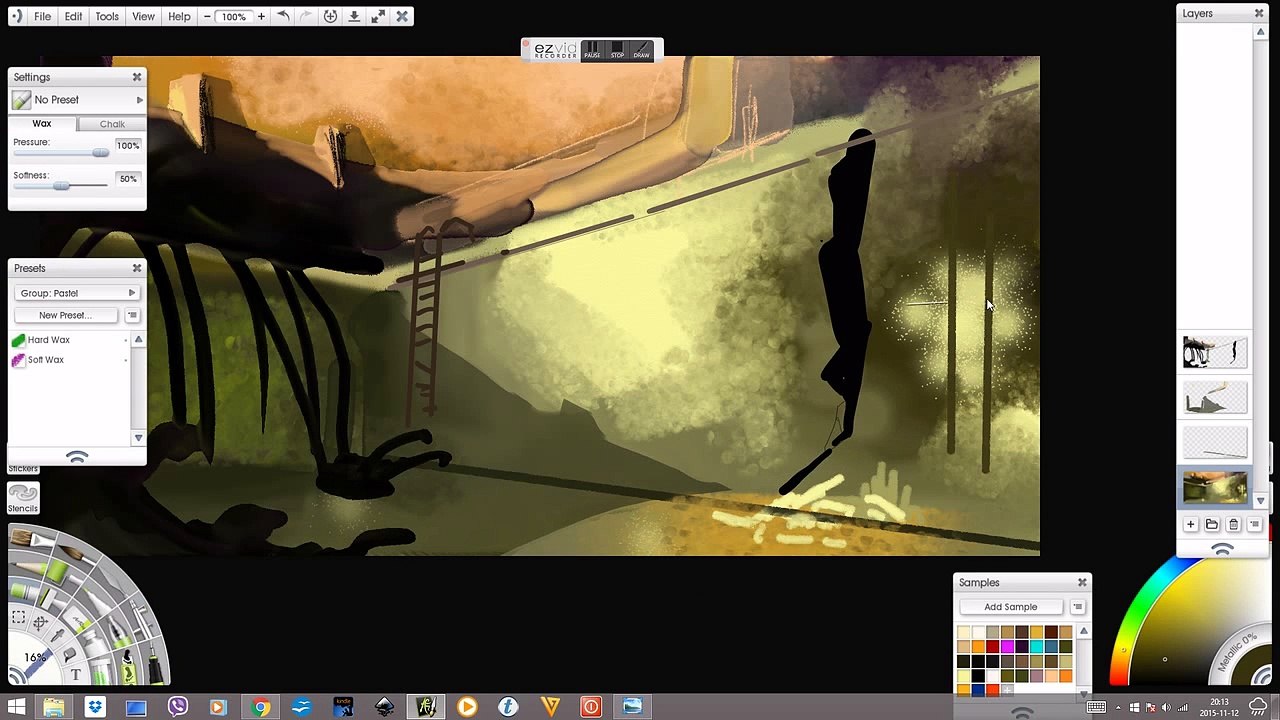Click the zoom in plus button

coord(261,16)
